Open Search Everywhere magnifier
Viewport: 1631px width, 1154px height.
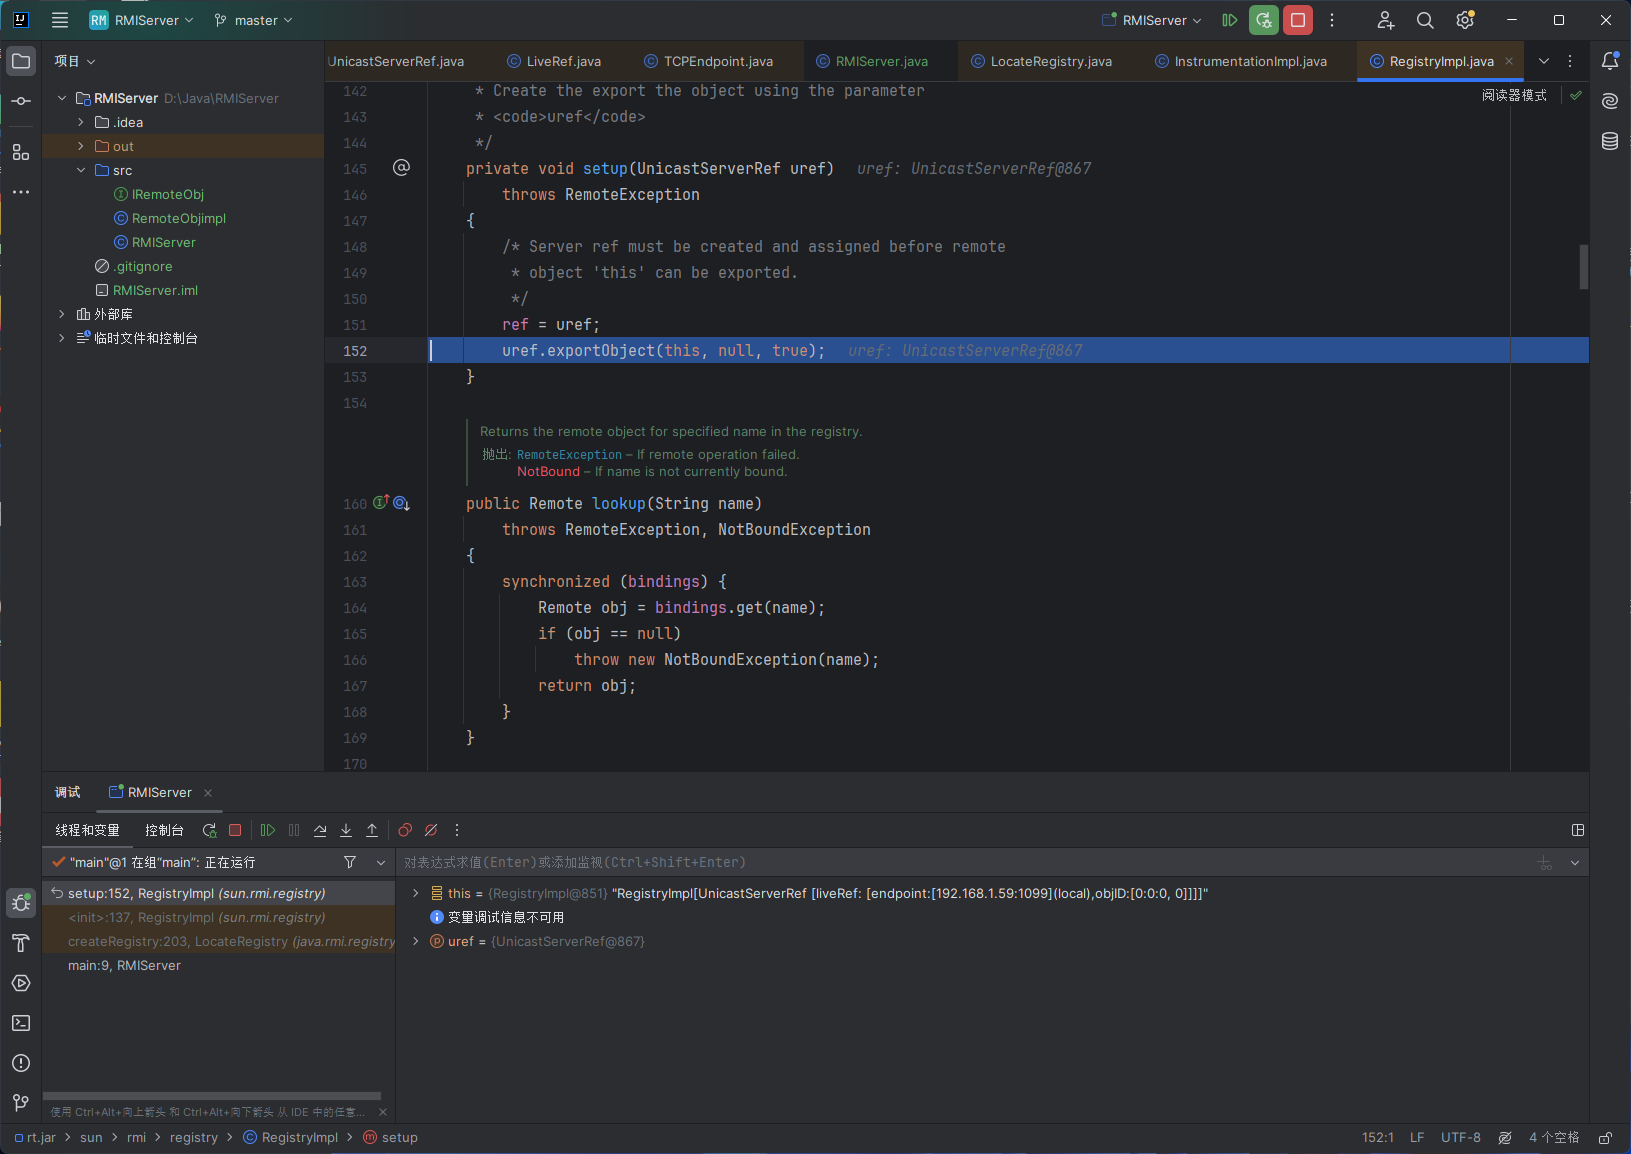pos(1425,20)
